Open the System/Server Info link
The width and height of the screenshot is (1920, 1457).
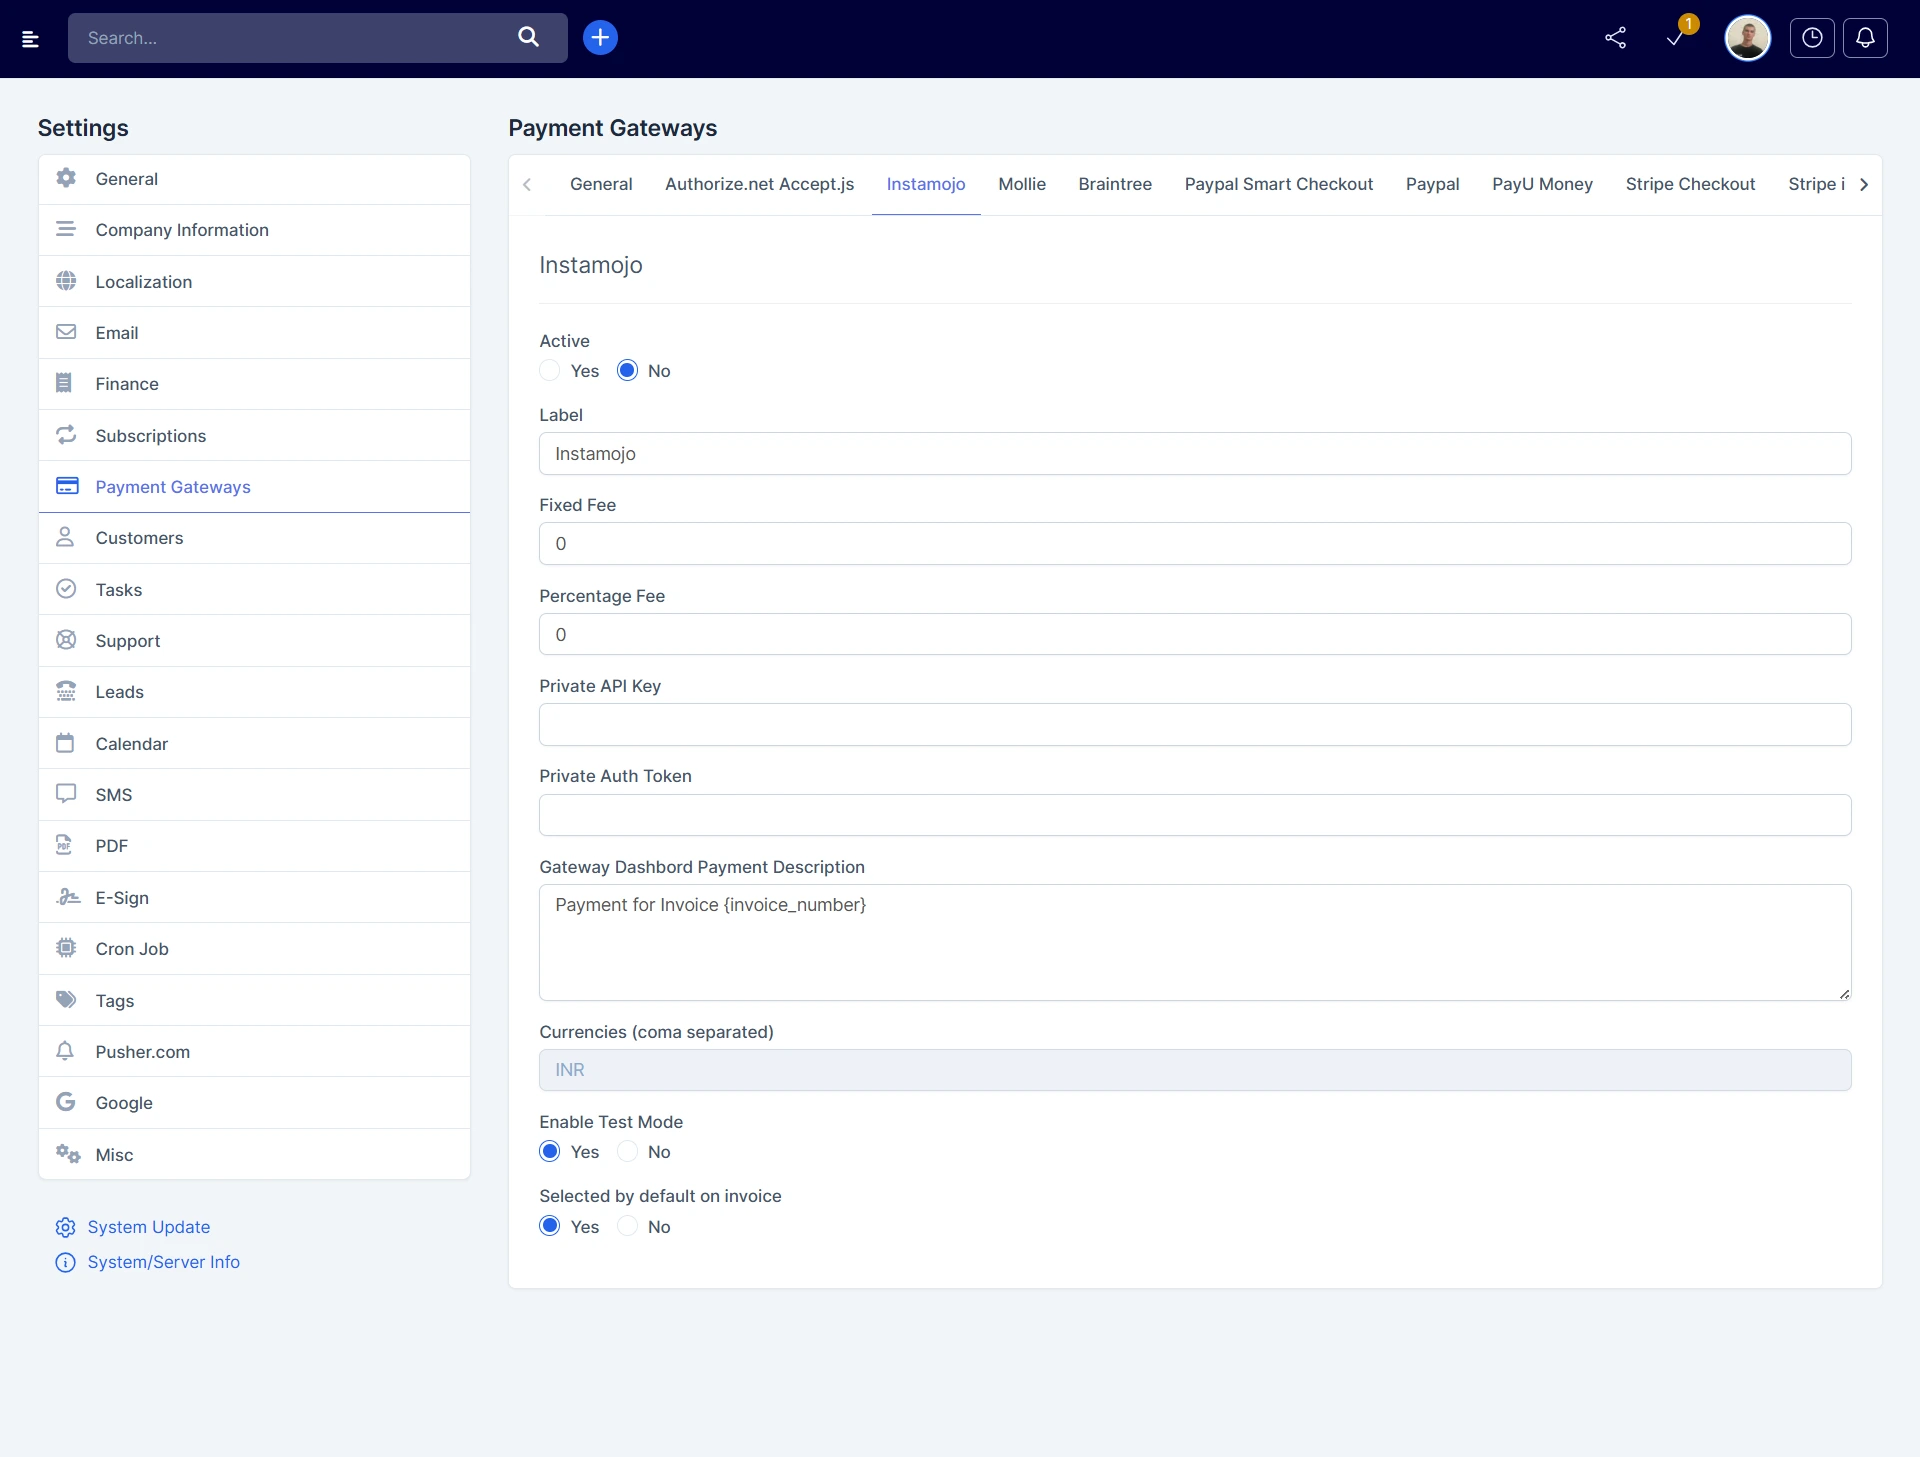163,1262
